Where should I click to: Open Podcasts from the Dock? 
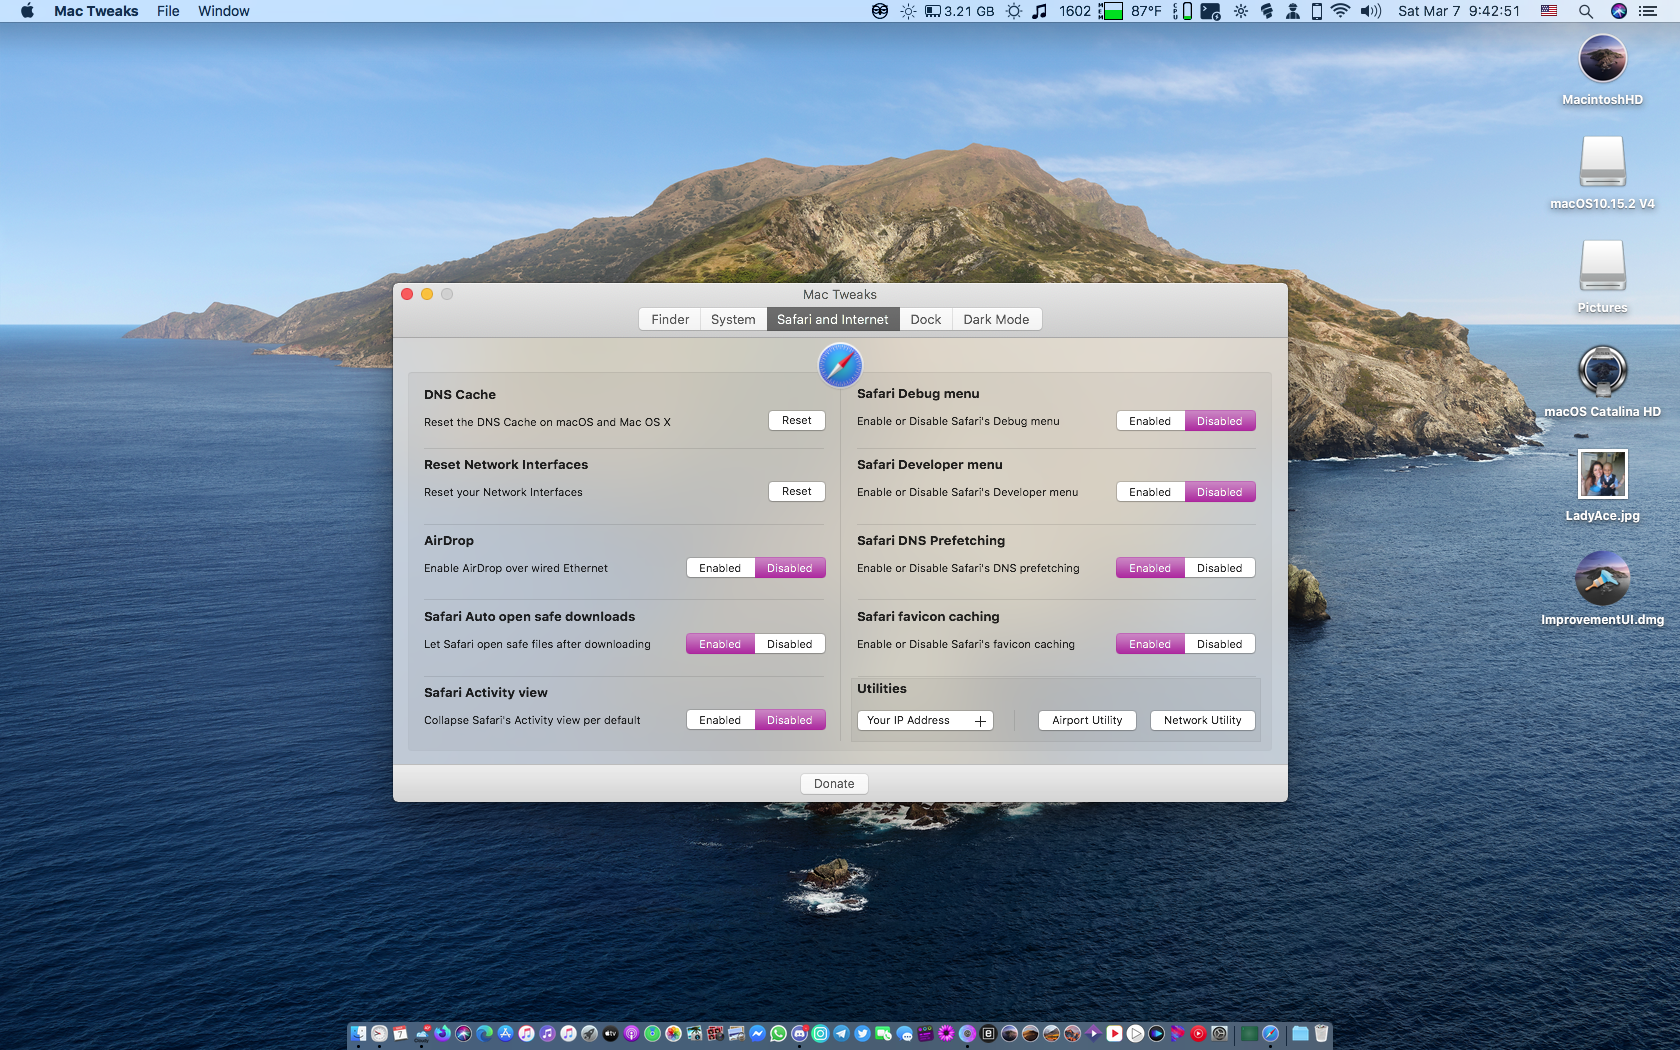(x=631, y=1033)
